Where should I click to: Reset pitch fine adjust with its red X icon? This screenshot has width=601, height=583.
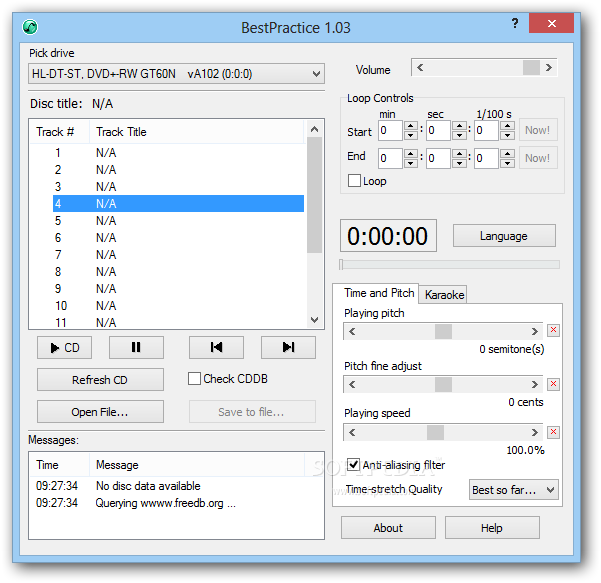(x=553, y=384)
